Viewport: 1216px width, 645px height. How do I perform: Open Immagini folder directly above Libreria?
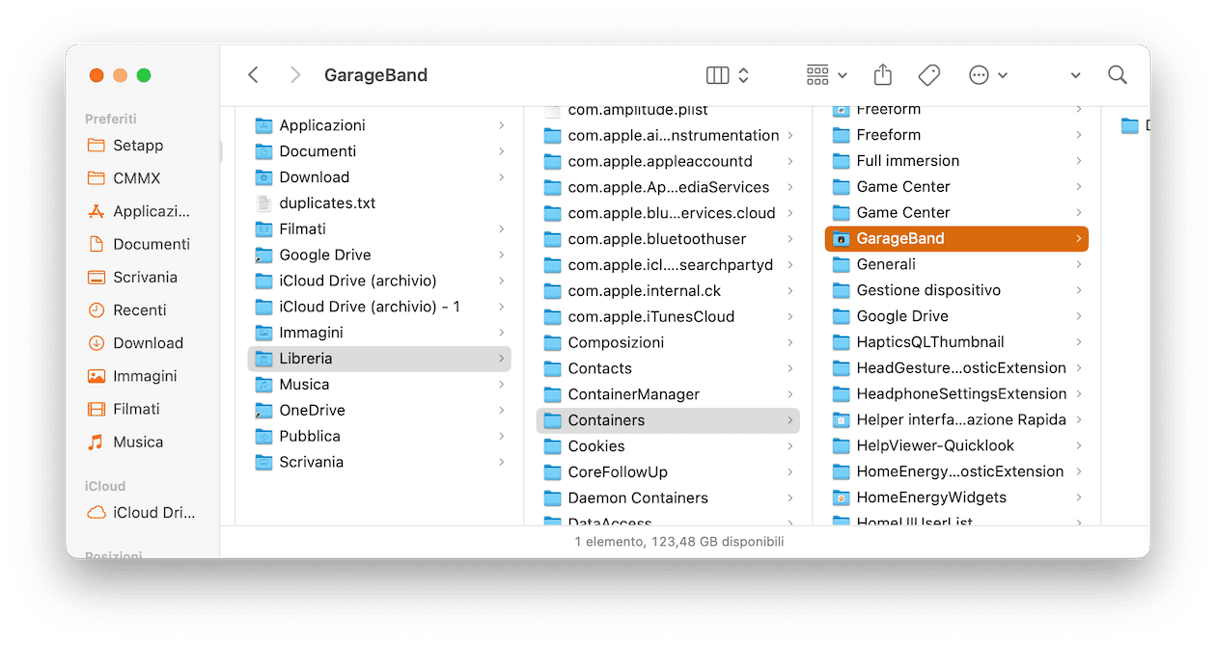(x=379, y=332)
